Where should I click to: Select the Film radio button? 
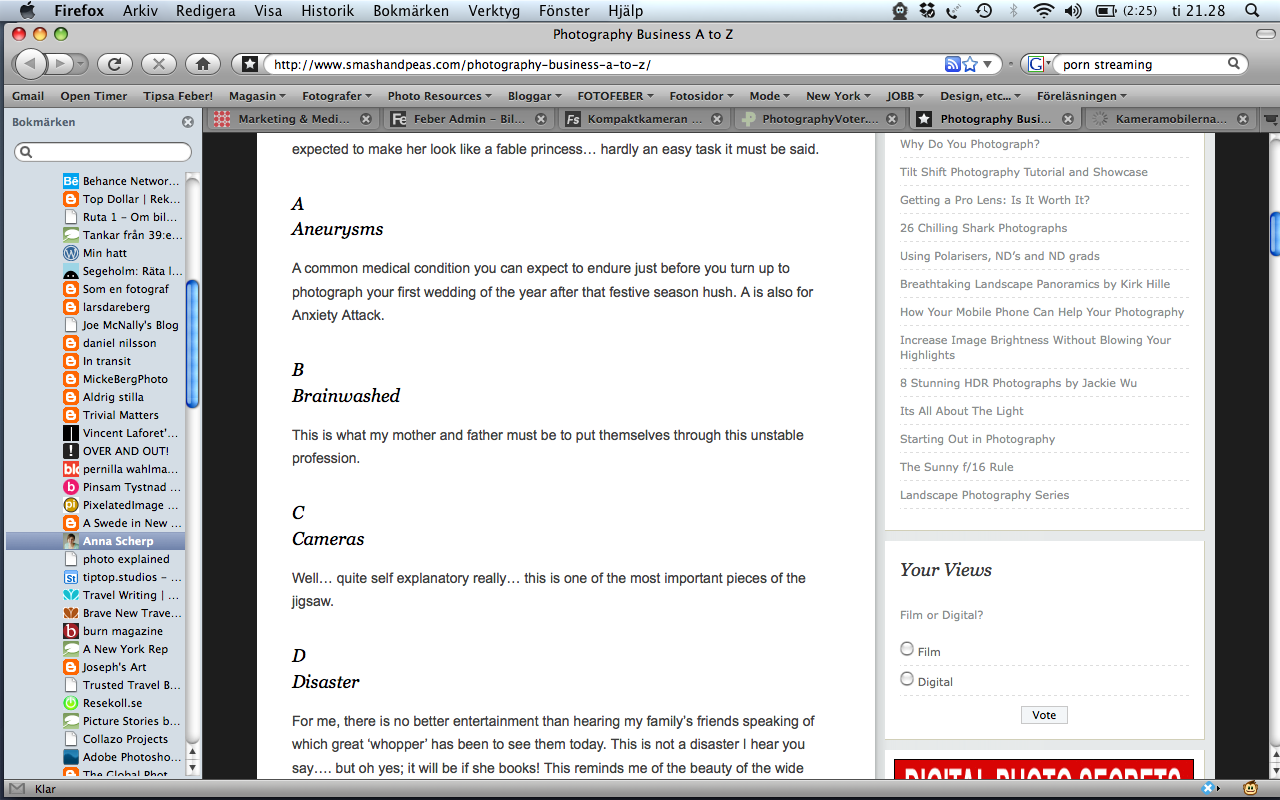(x=907, y=649)
